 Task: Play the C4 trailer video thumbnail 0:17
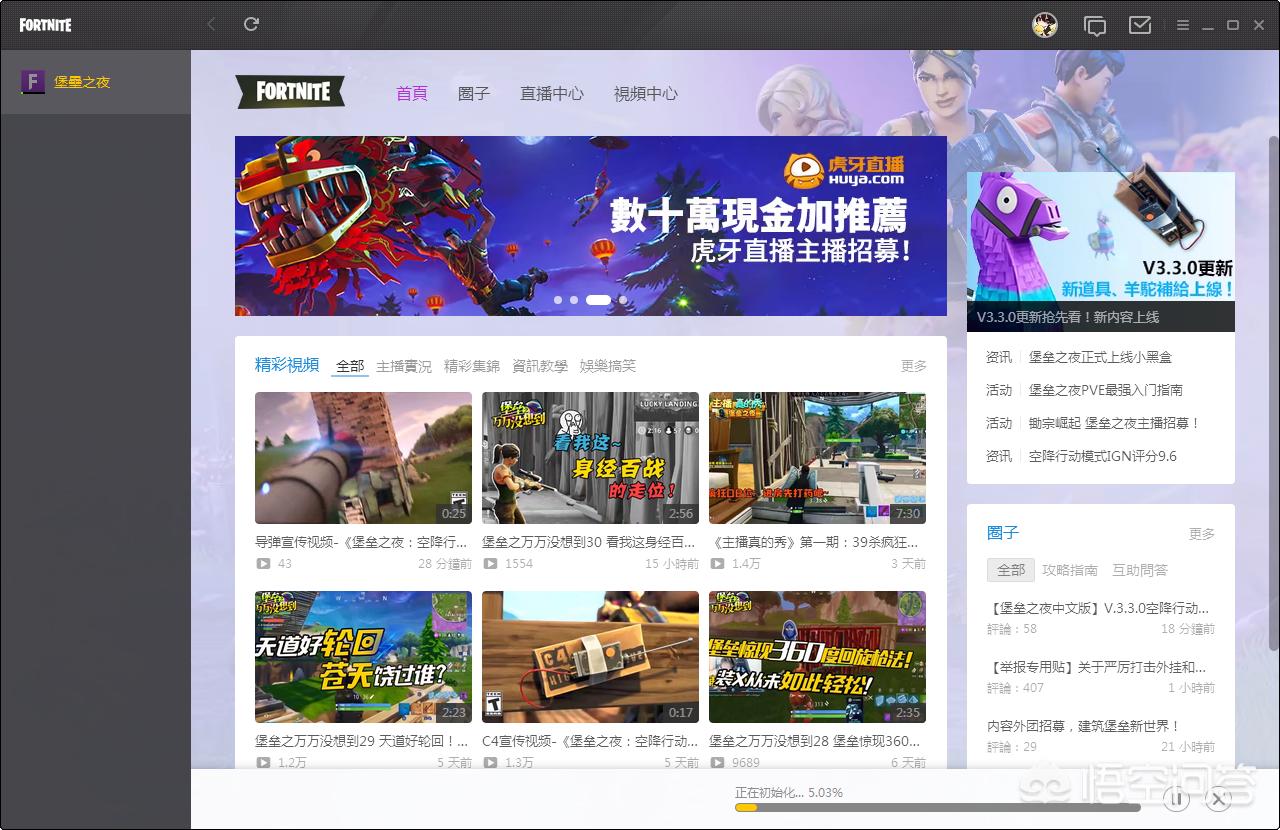click(590, 657)
